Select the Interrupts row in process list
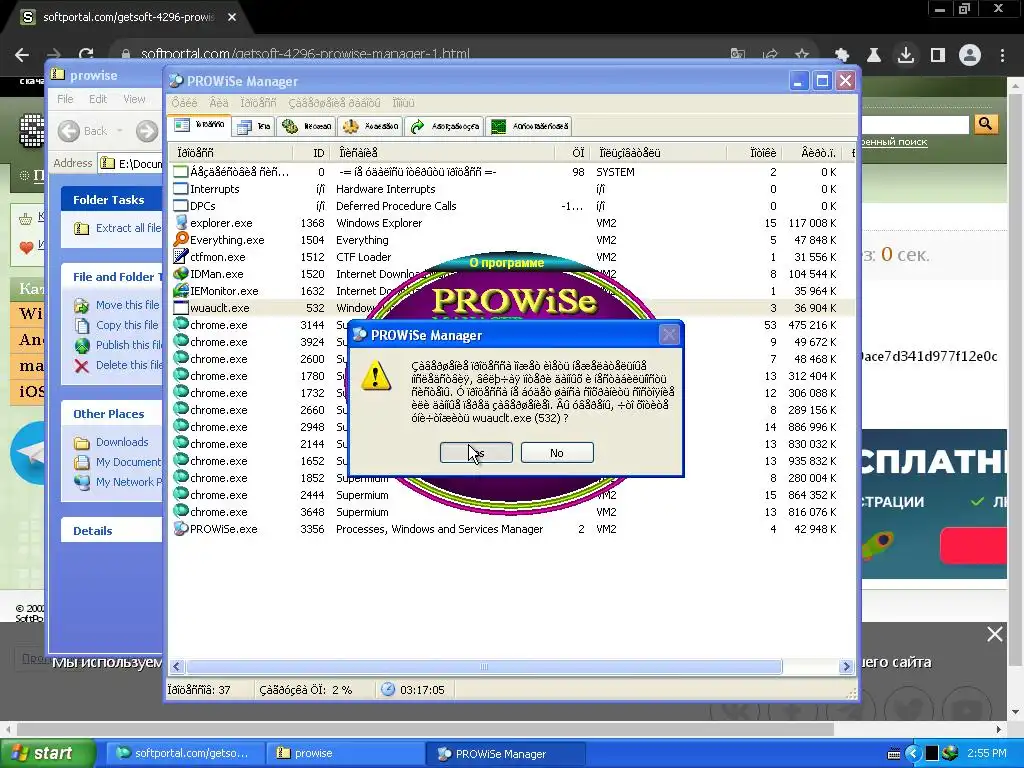Viewport: 1024px width, 768px height. (x=512, y=189)
